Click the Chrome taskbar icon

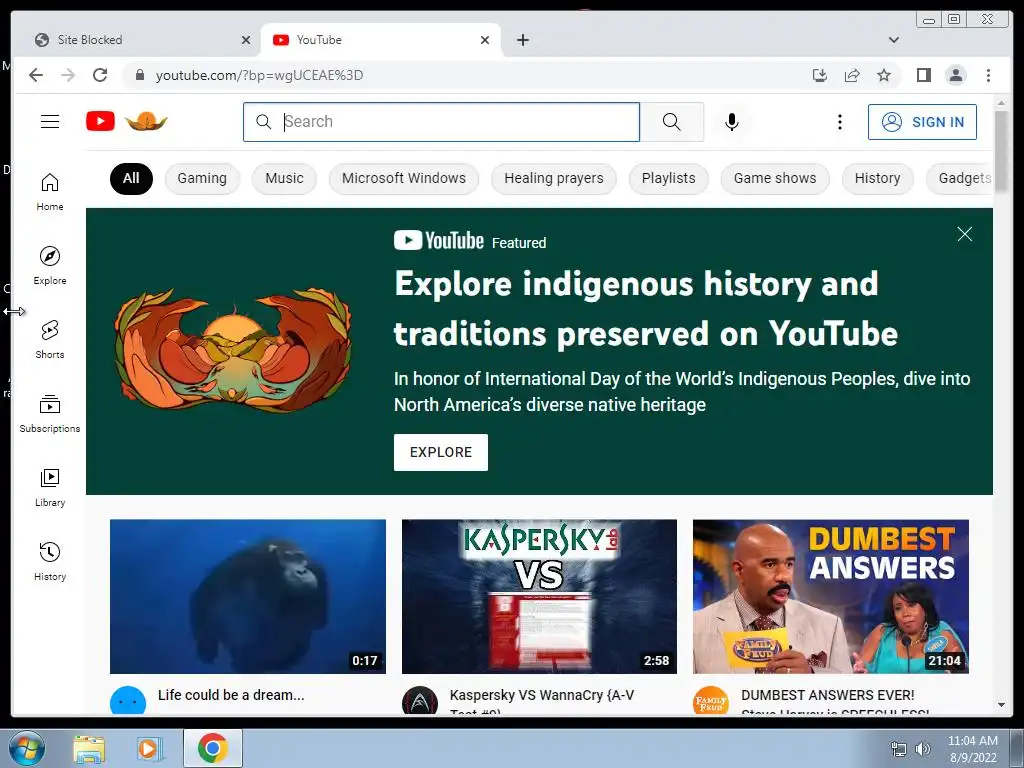213,748
